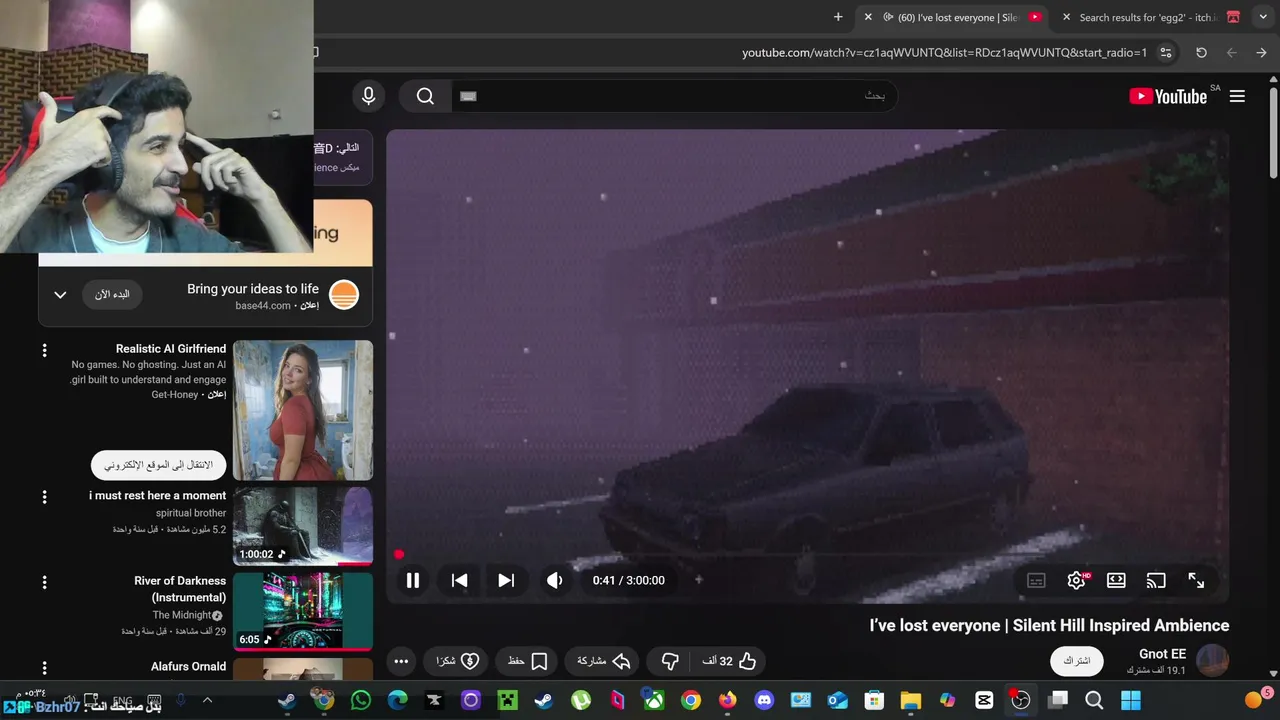Open more actions three-dot menu under video
This screenshot has height=720, width=1280.
pos(401,661)
